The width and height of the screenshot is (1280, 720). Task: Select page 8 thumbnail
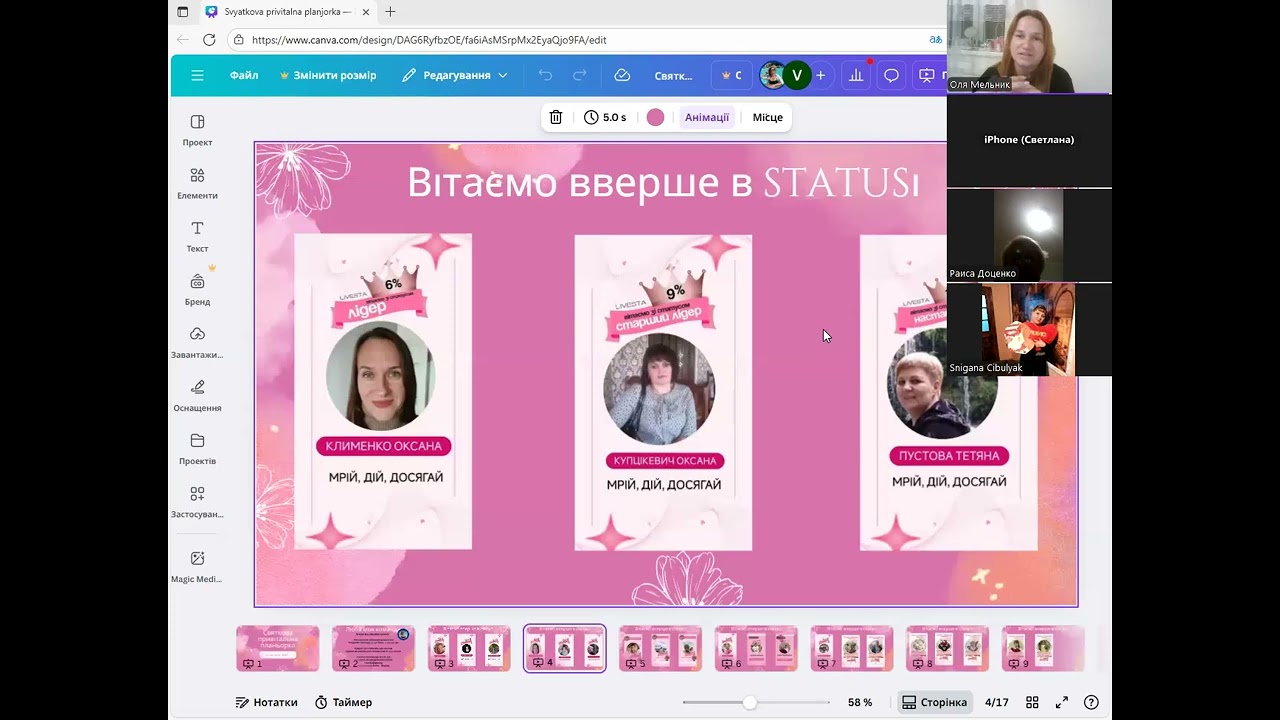[948, 648]
